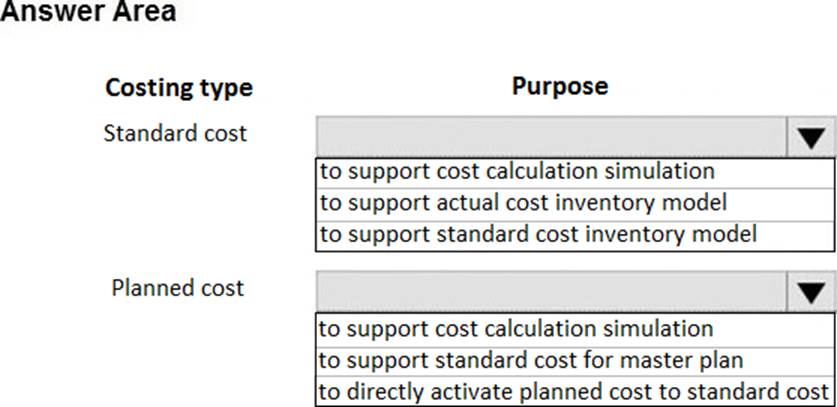Click the Standard cost row label
Viewport: 837px width, 407px height.
pyautogui.click(x=175, y=133)
